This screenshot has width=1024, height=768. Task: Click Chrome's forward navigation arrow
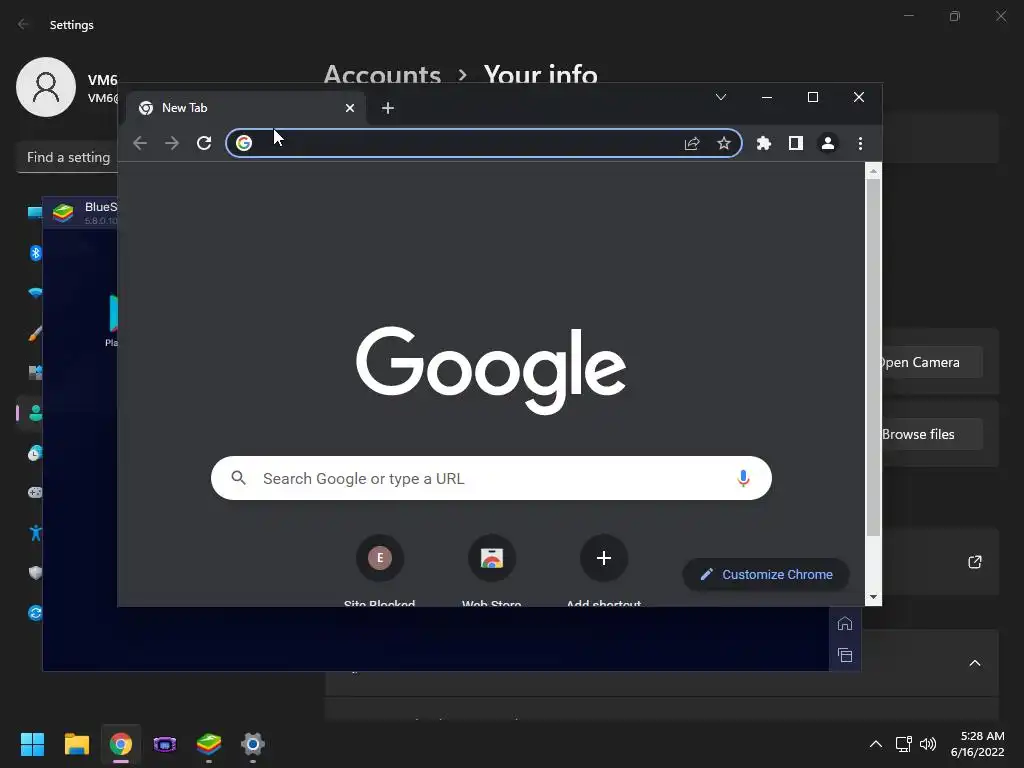(x=172, y=143)
